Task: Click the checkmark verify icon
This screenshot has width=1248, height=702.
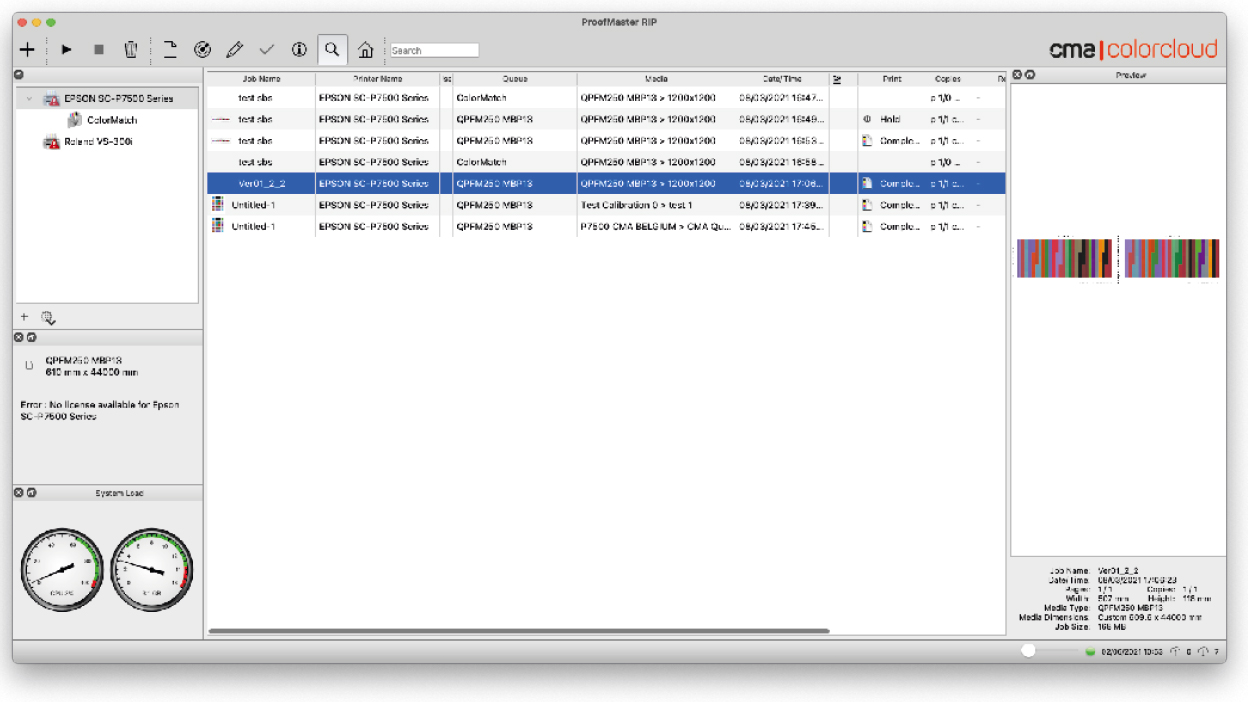Action: click(266, 49)
